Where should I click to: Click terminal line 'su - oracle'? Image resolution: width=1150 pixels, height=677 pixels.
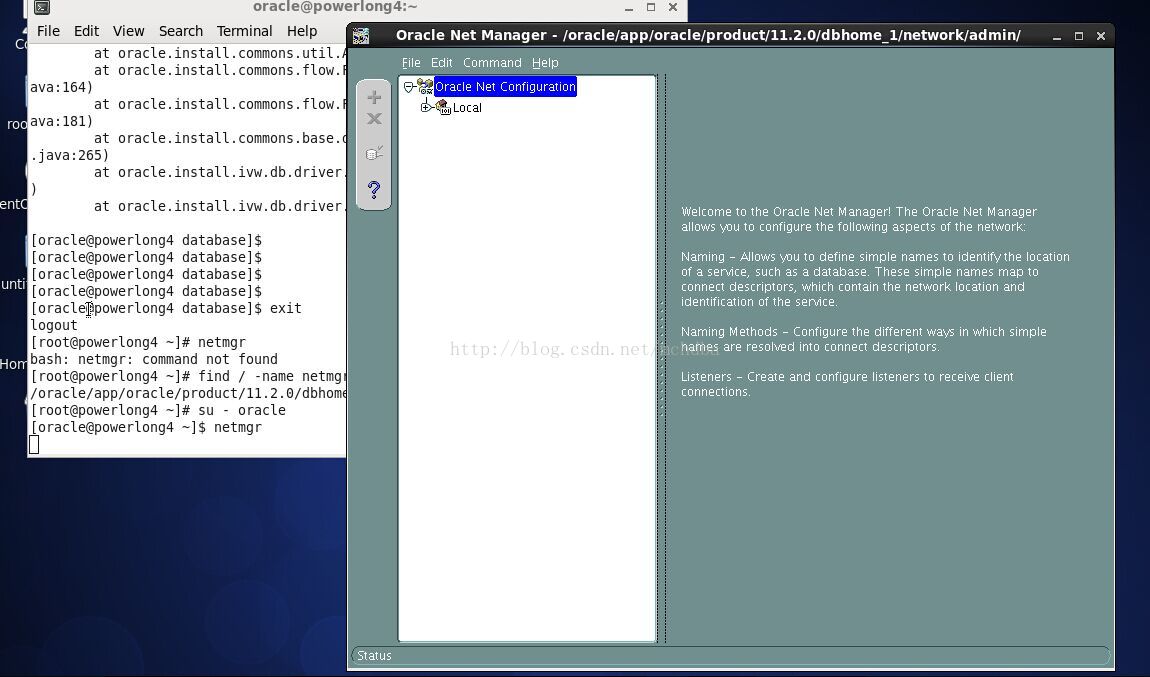point(158,410)
